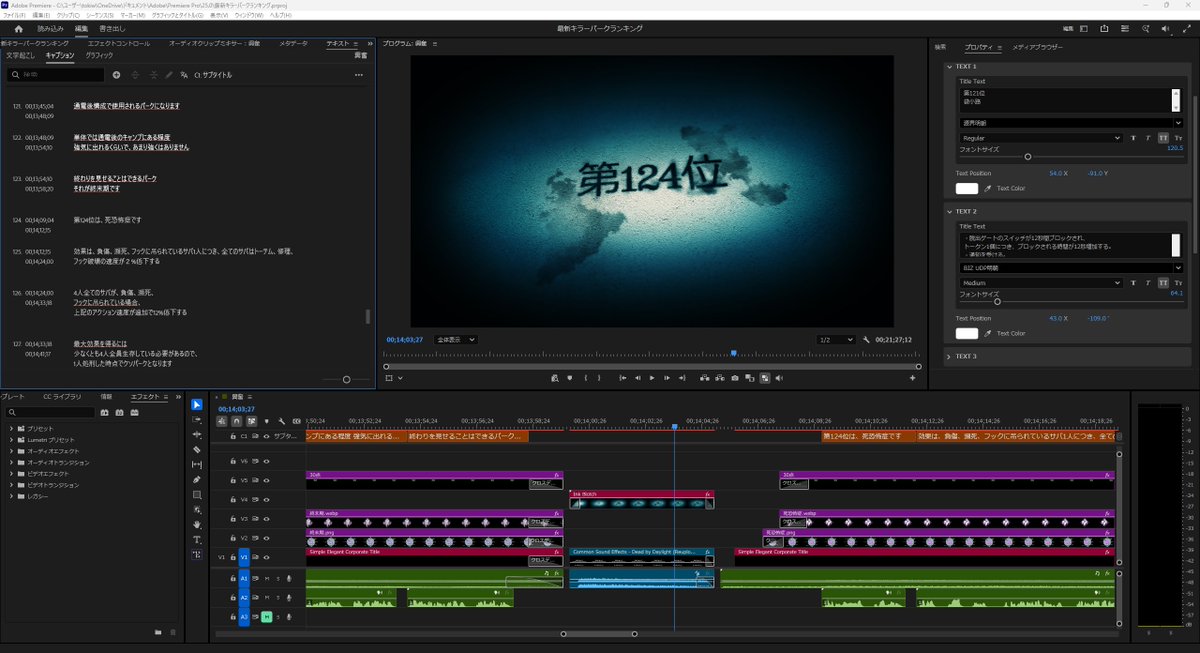Select the Razor tool
Viewport: 1200px width, 653px height.
(x=197, y=450)
